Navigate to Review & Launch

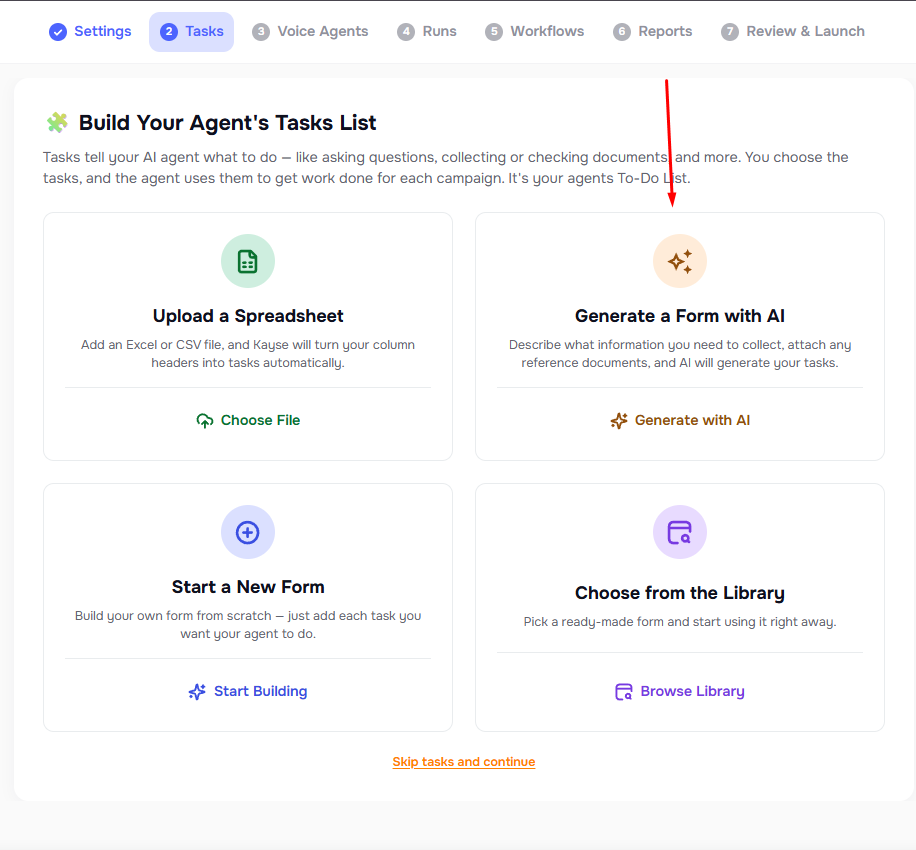point(792,31)
